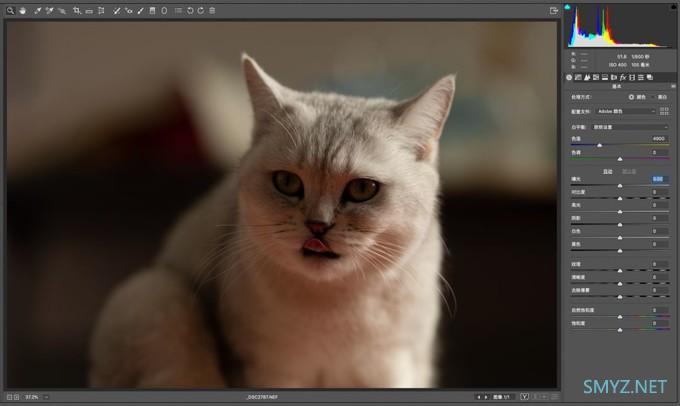Open the Detail panel tab
680x406 pixels.
click(587, 77)
